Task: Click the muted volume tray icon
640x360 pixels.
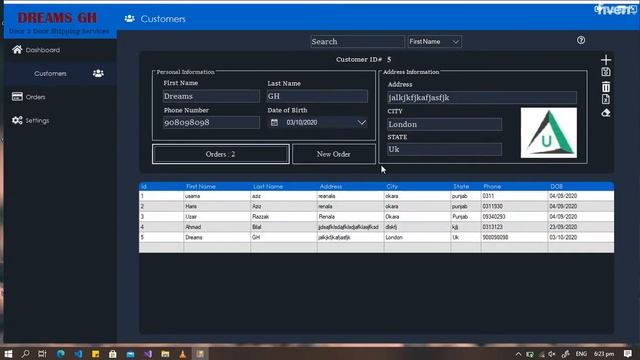Action: (552, 354)
